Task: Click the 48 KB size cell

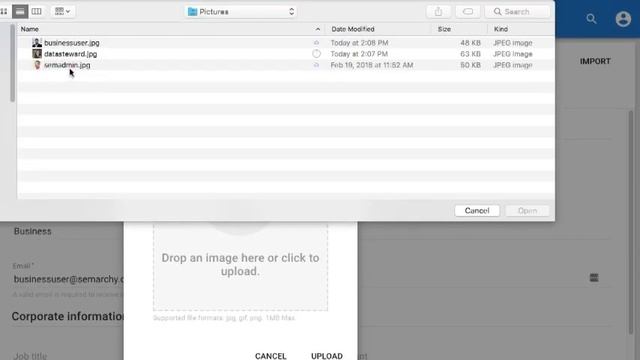Action: click(x=470, y=42)
